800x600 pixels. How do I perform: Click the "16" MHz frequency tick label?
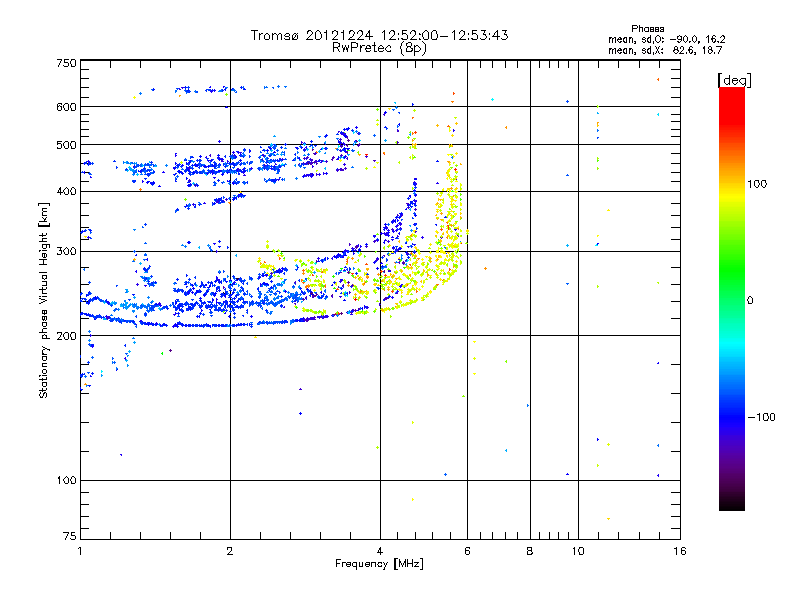(680, 551)
